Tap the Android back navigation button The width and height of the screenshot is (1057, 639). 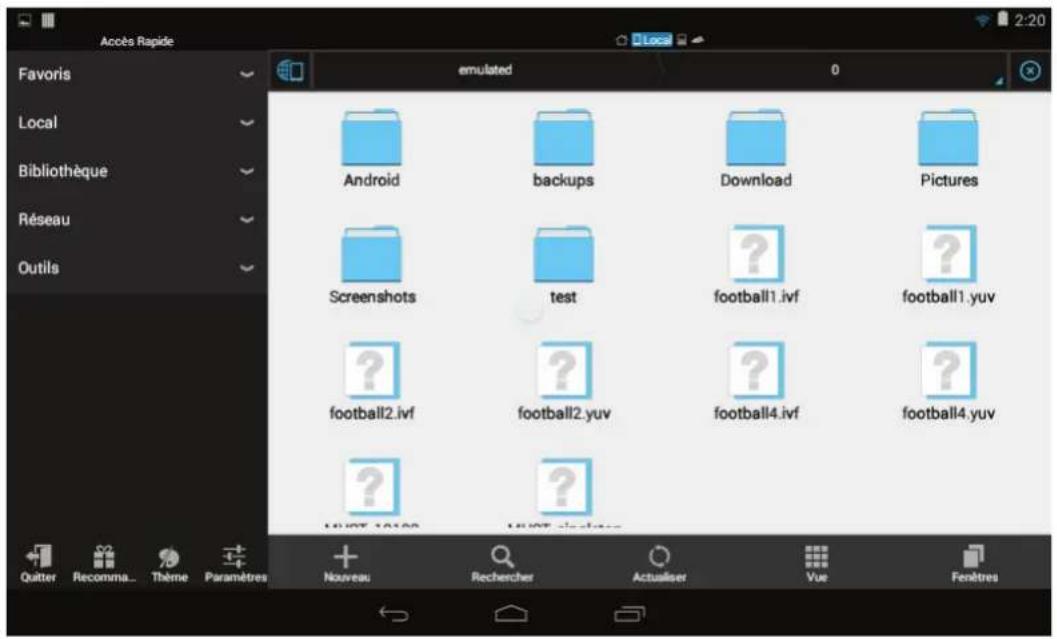[394, 613]
